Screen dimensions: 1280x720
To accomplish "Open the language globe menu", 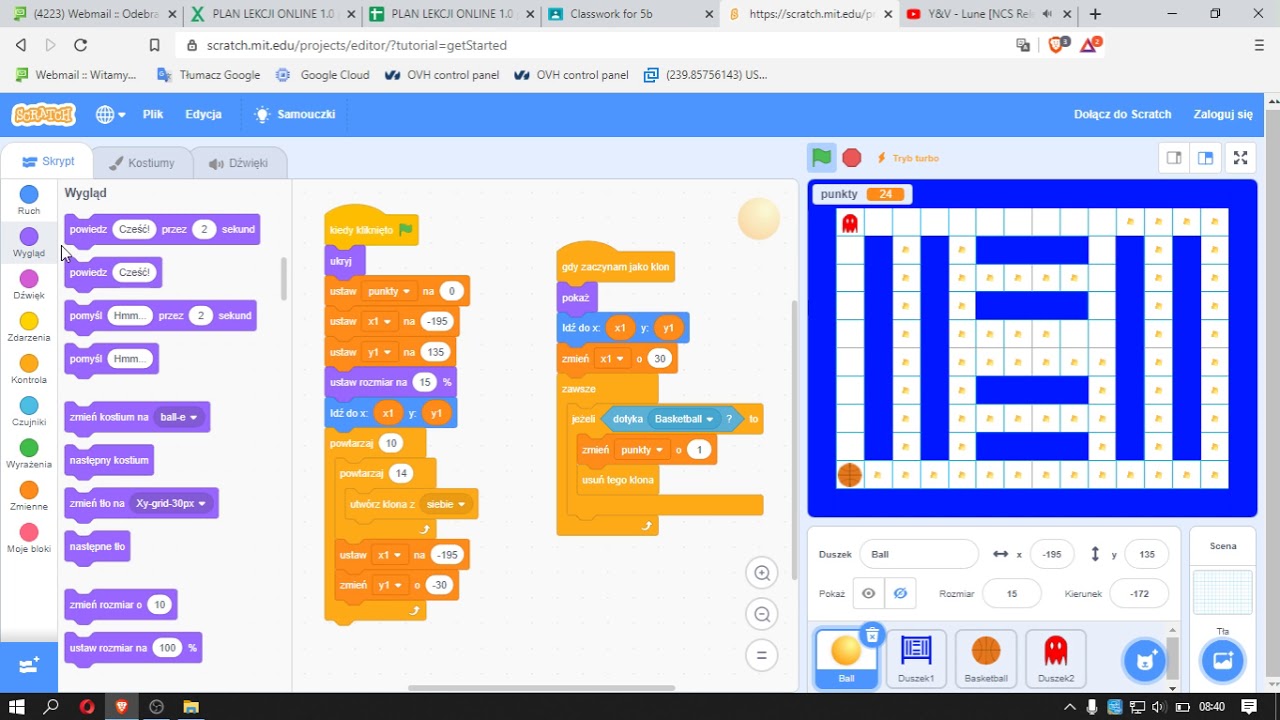I will coord(110,115).
